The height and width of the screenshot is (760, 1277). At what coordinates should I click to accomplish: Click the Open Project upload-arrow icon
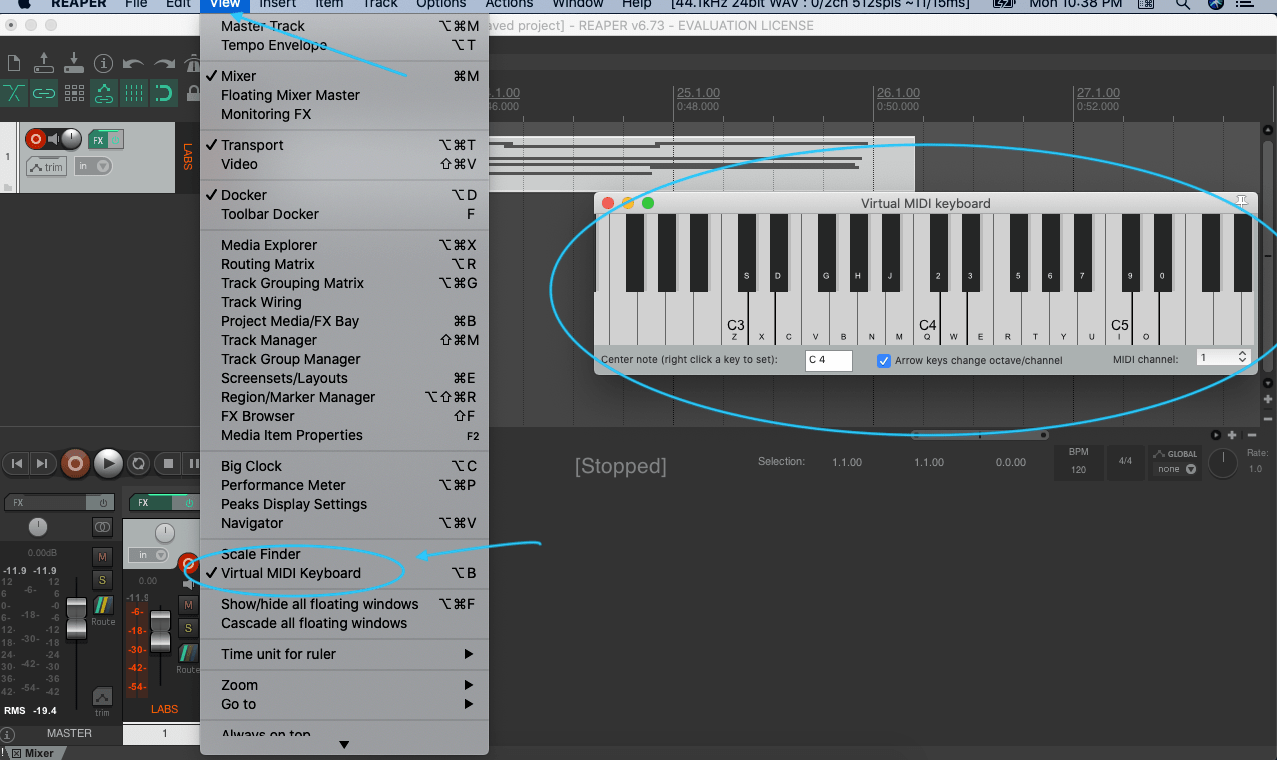[43, 63]
